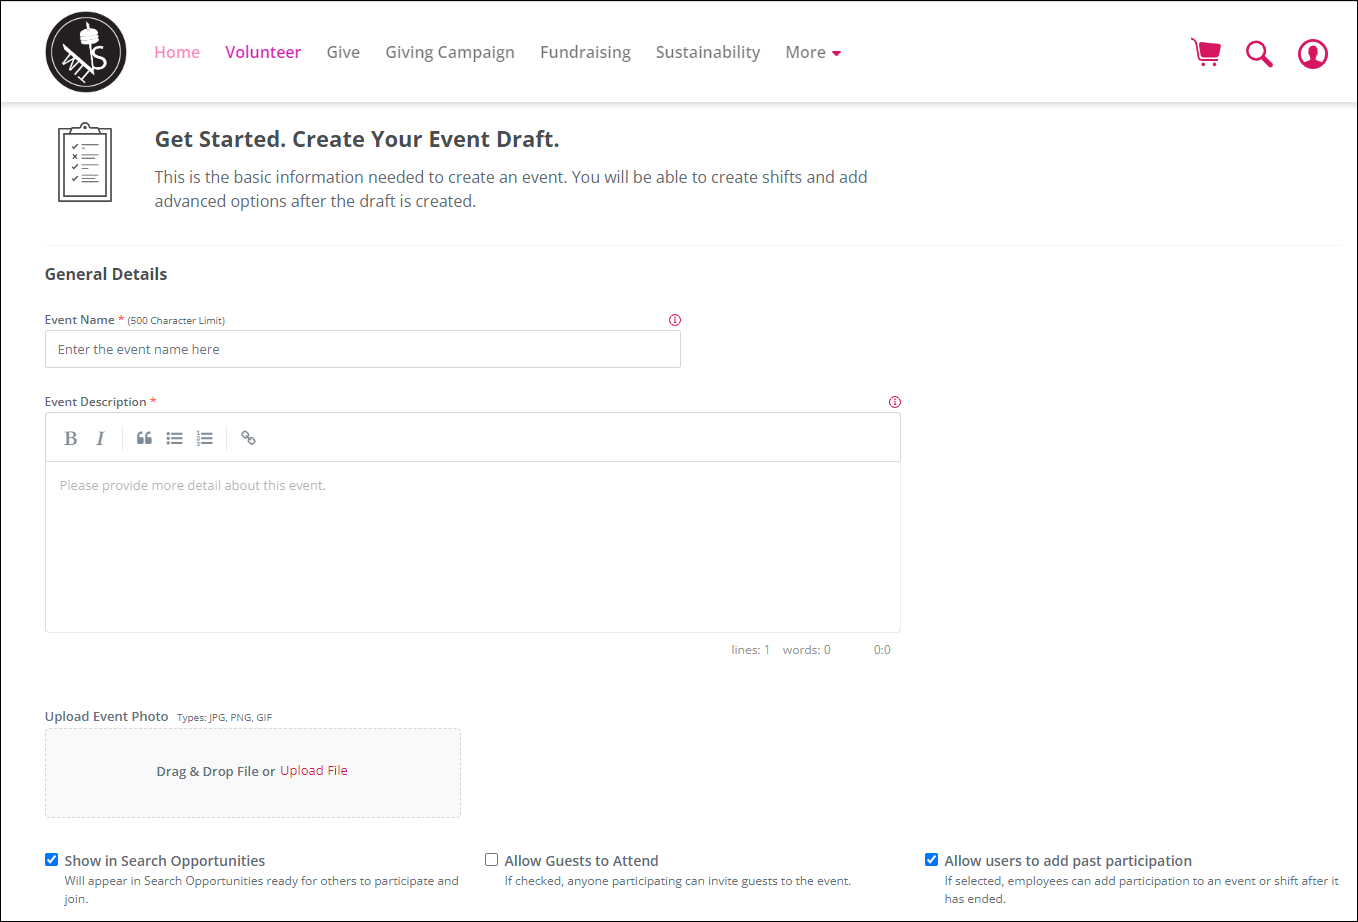Viewport: 1358px width, 922px height.
Task: Insert a block quote in description
Action: 144,438
